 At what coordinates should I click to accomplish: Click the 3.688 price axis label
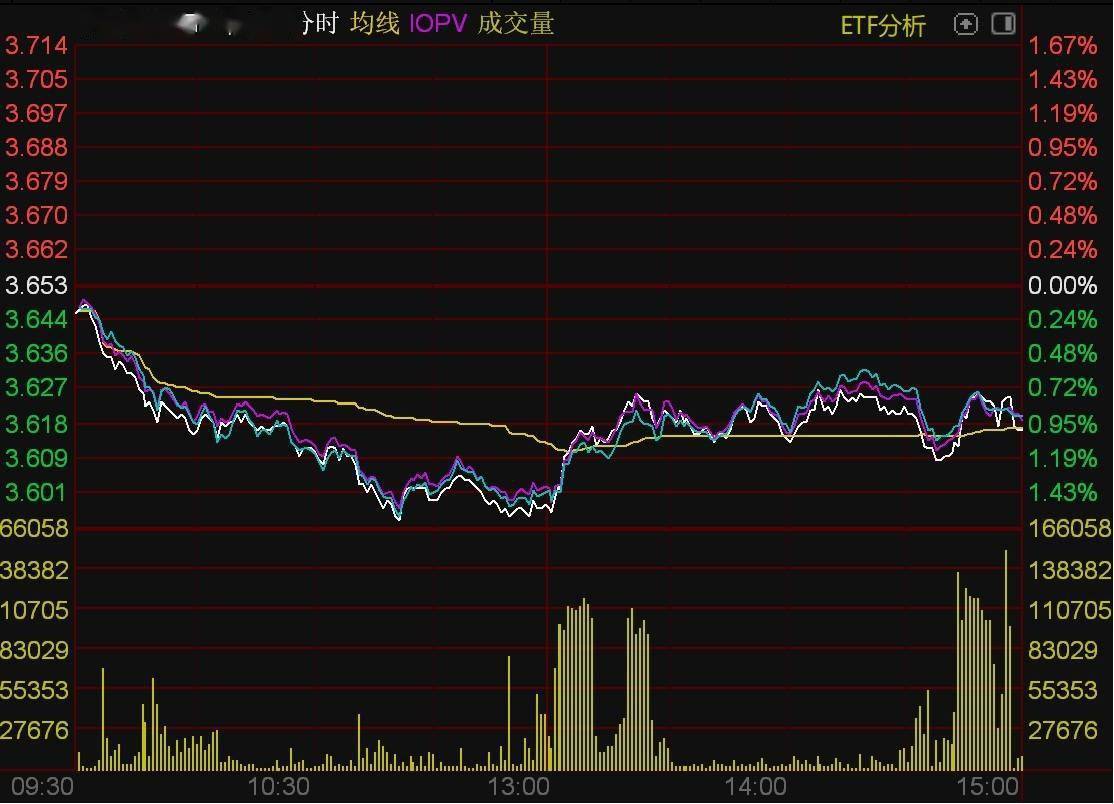pyautogui.click(x=36, y=147)
